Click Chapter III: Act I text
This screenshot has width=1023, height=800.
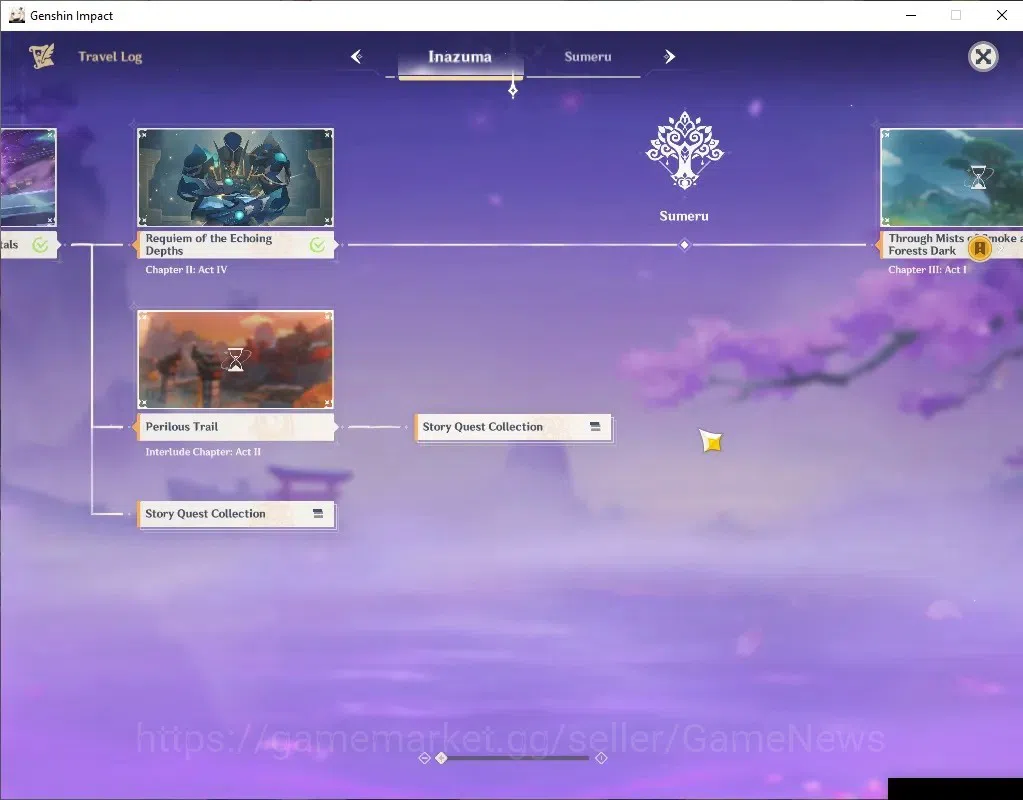pyautogui.click(x=927, y=269)
